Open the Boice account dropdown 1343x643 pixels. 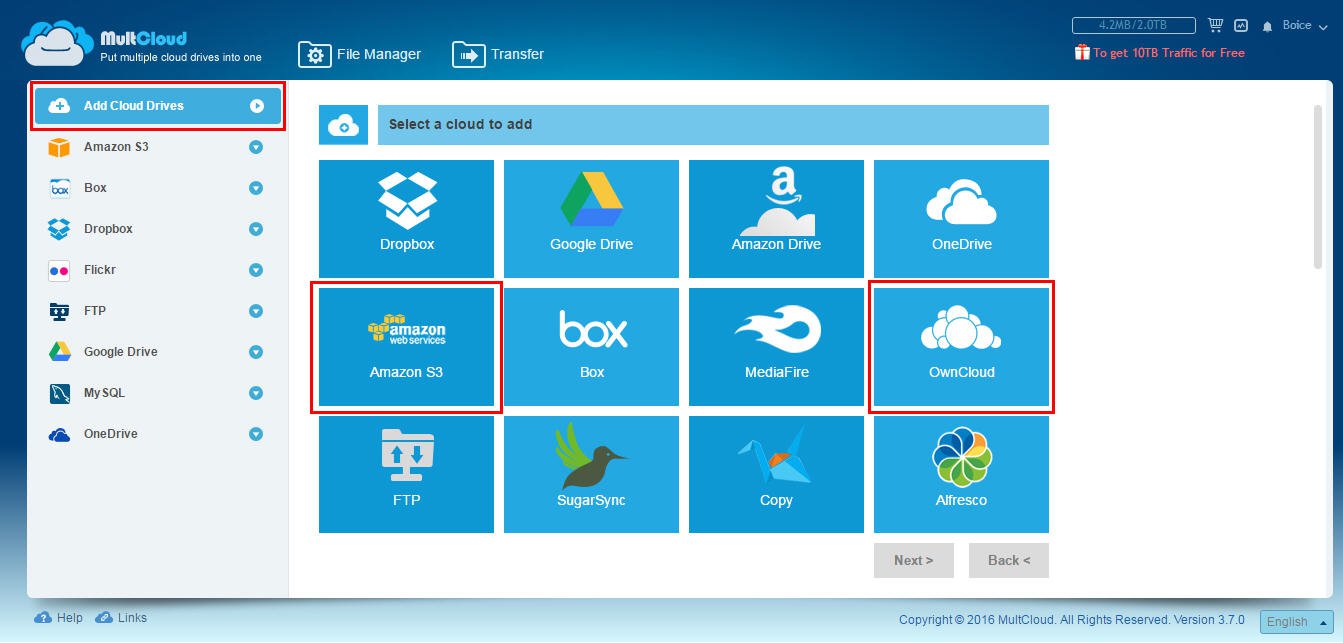1303,26
